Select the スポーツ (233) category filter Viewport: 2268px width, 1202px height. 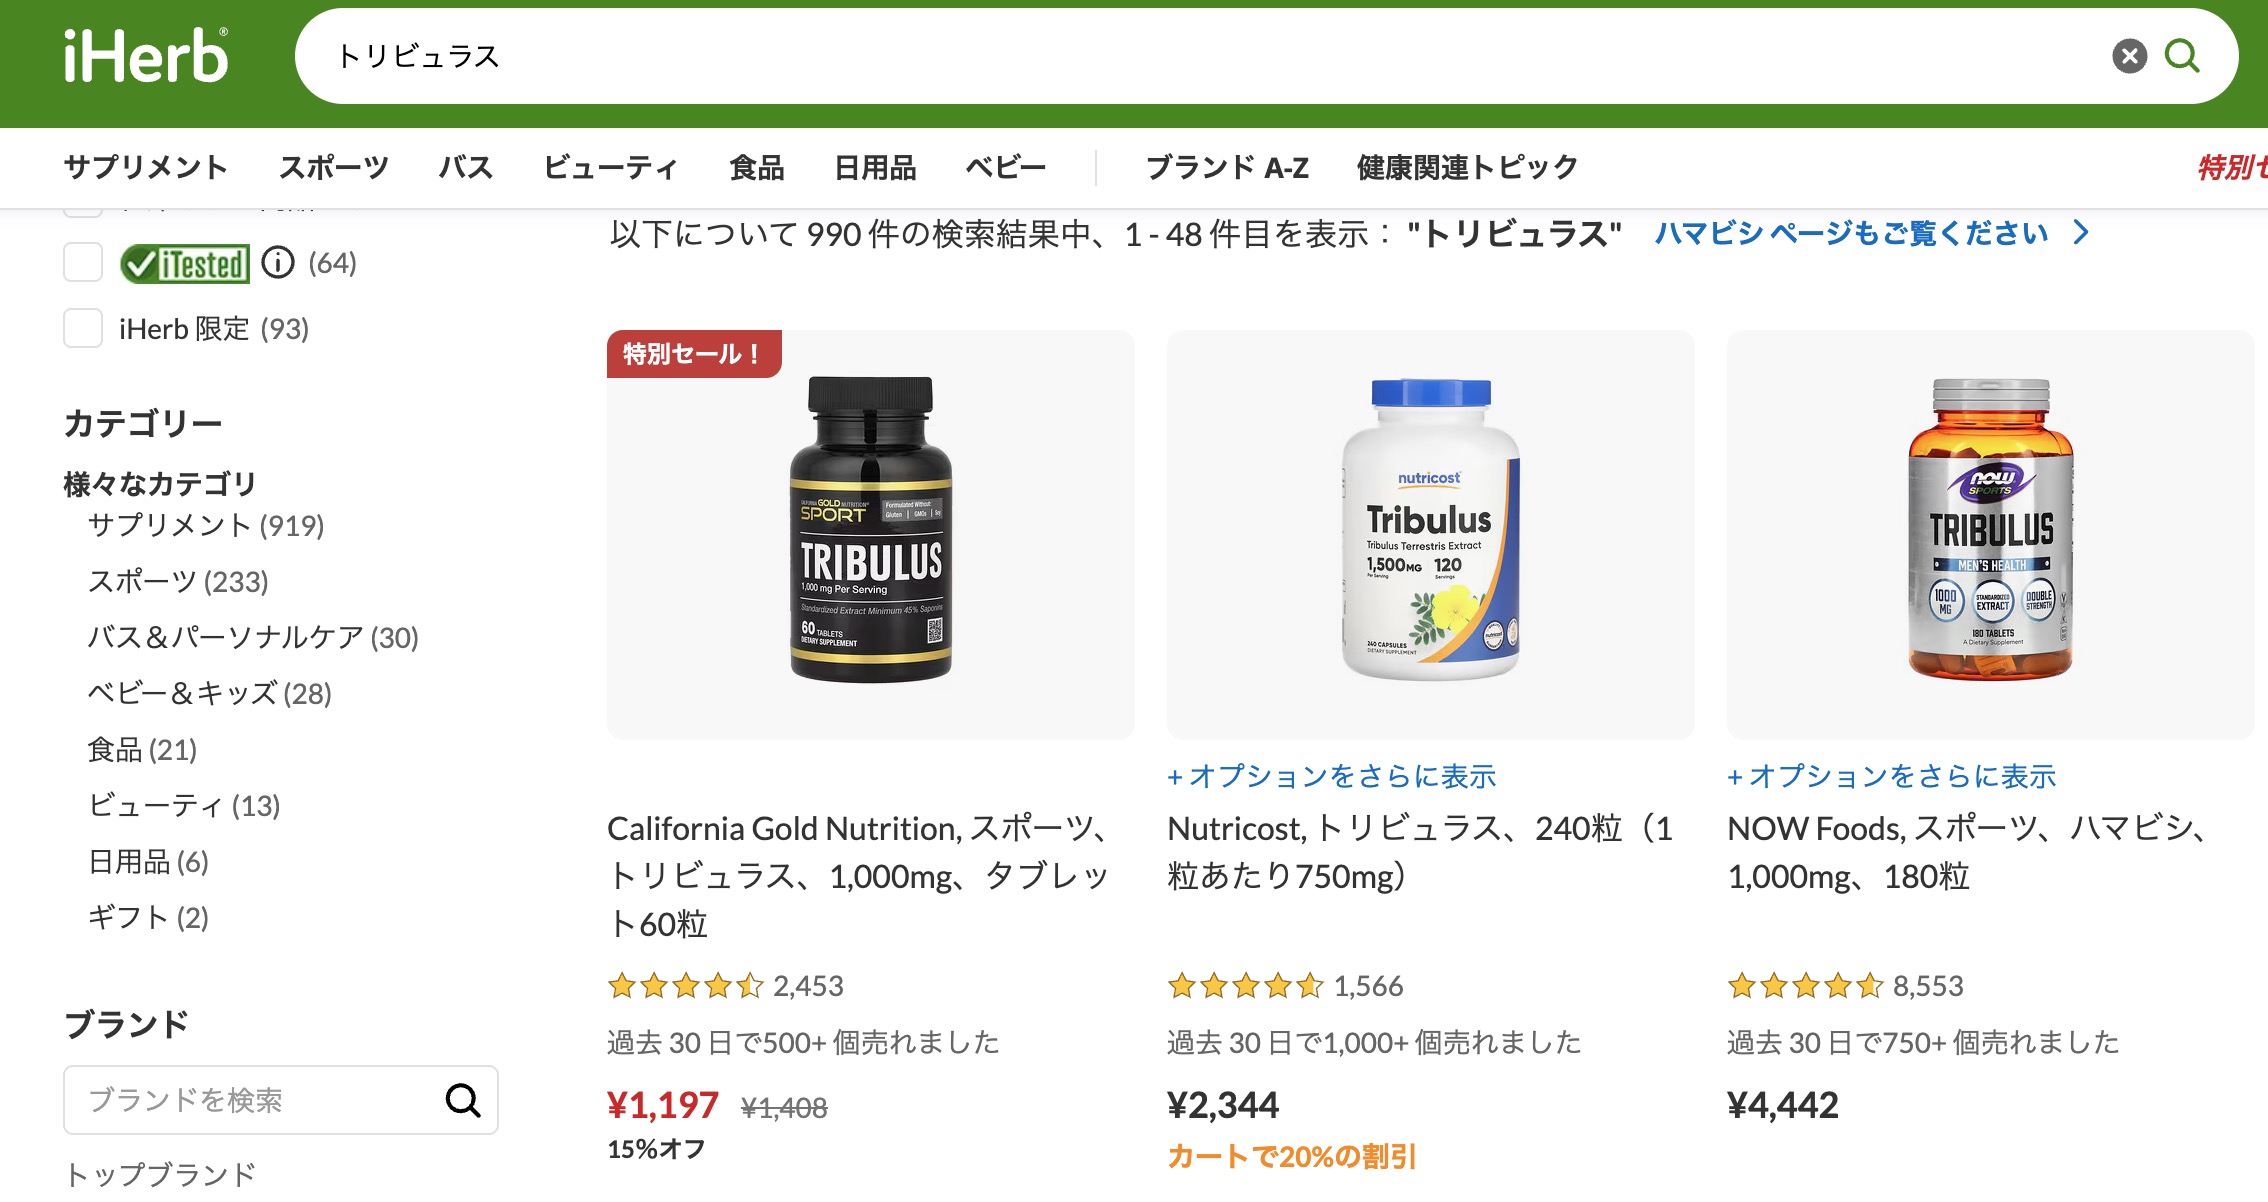point(178,581)
